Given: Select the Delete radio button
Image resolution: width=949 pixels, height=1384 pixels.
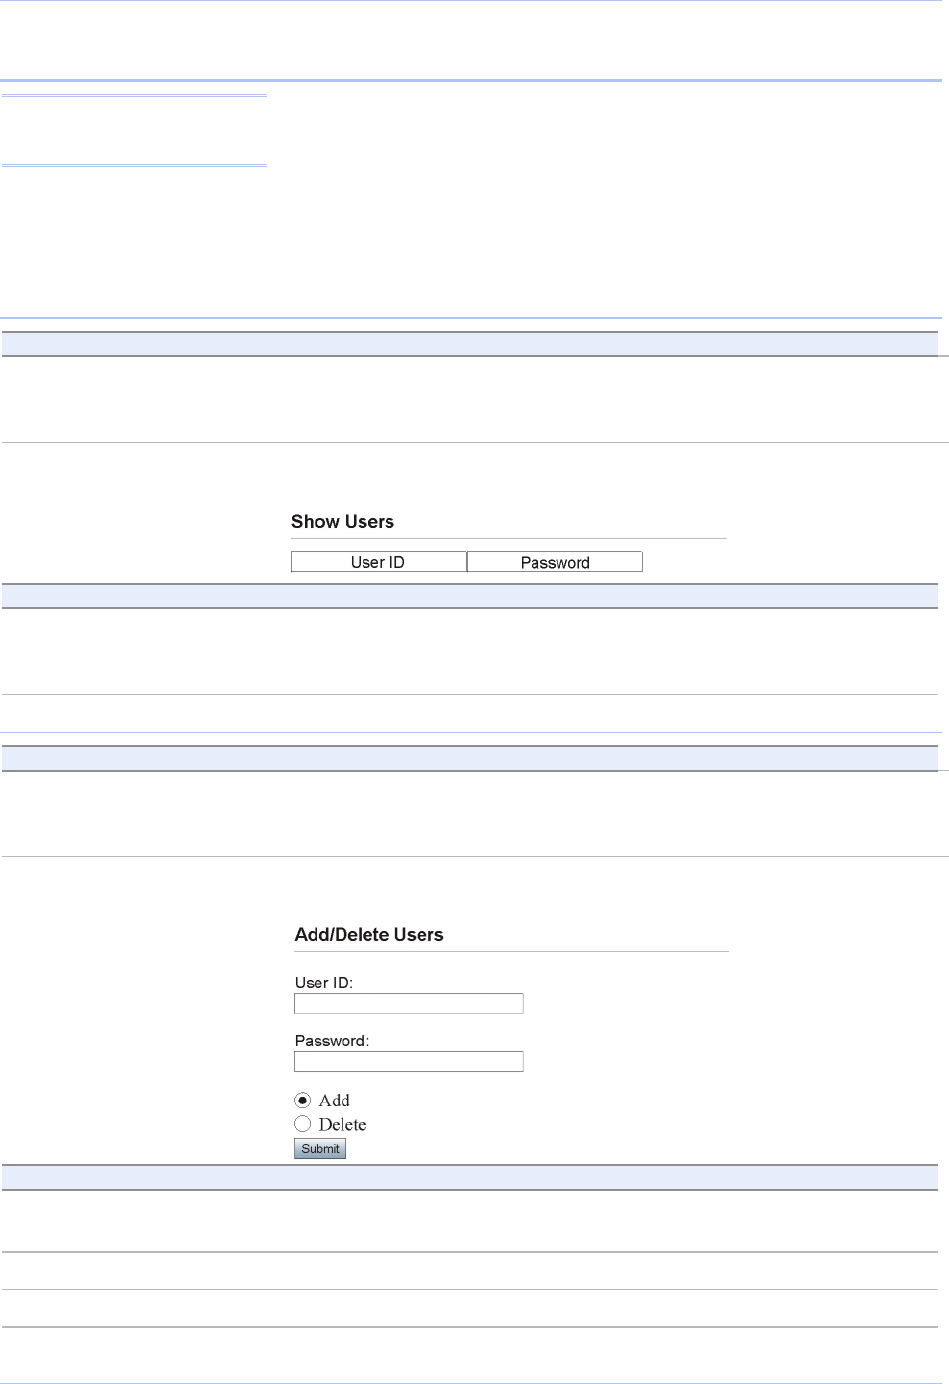Looking at the screenshot, I should click(x=303, y=1124).
